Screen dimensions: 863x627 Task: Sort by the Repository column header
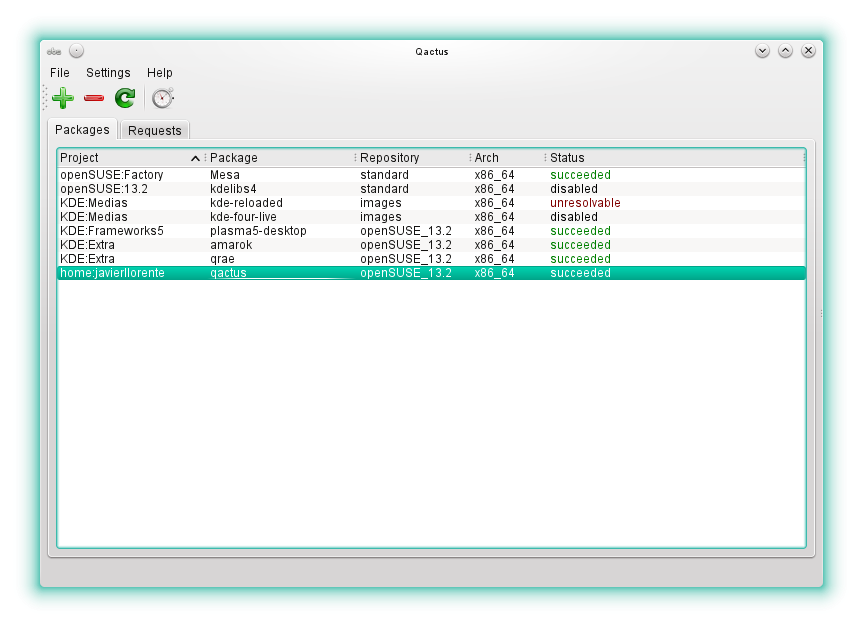[413, 158]
